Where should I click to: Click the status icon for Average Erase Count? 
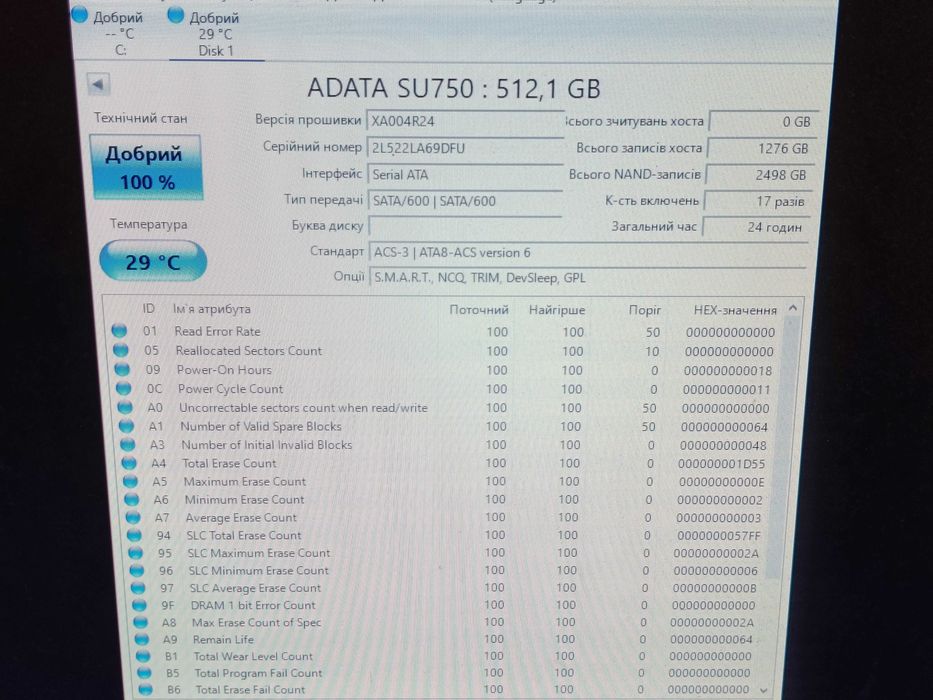click(133, 517)
